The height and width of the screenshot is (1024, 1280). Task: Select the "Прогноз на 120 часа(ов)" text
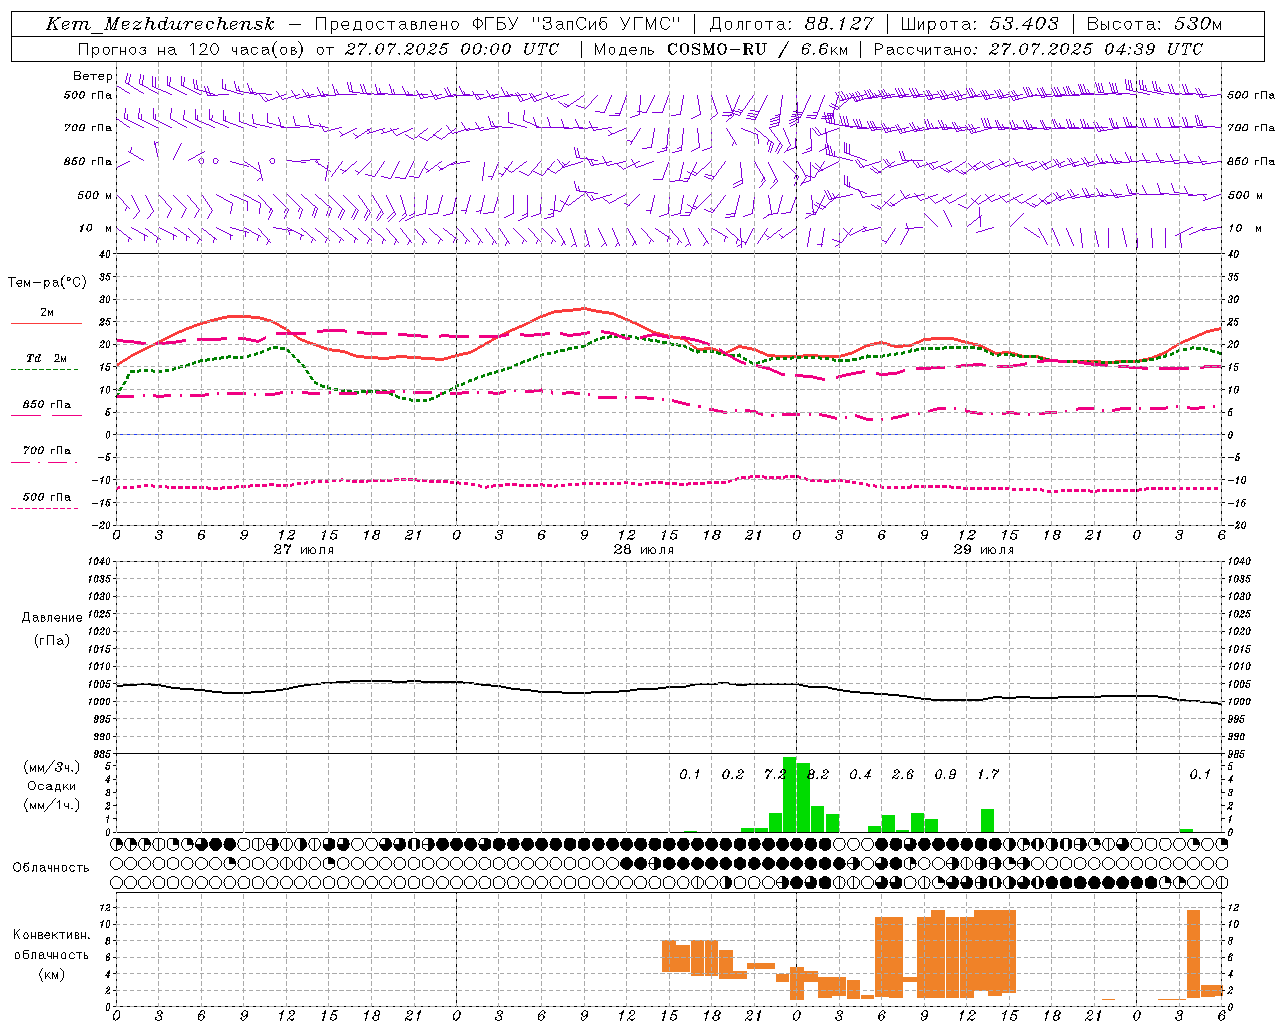193,49
